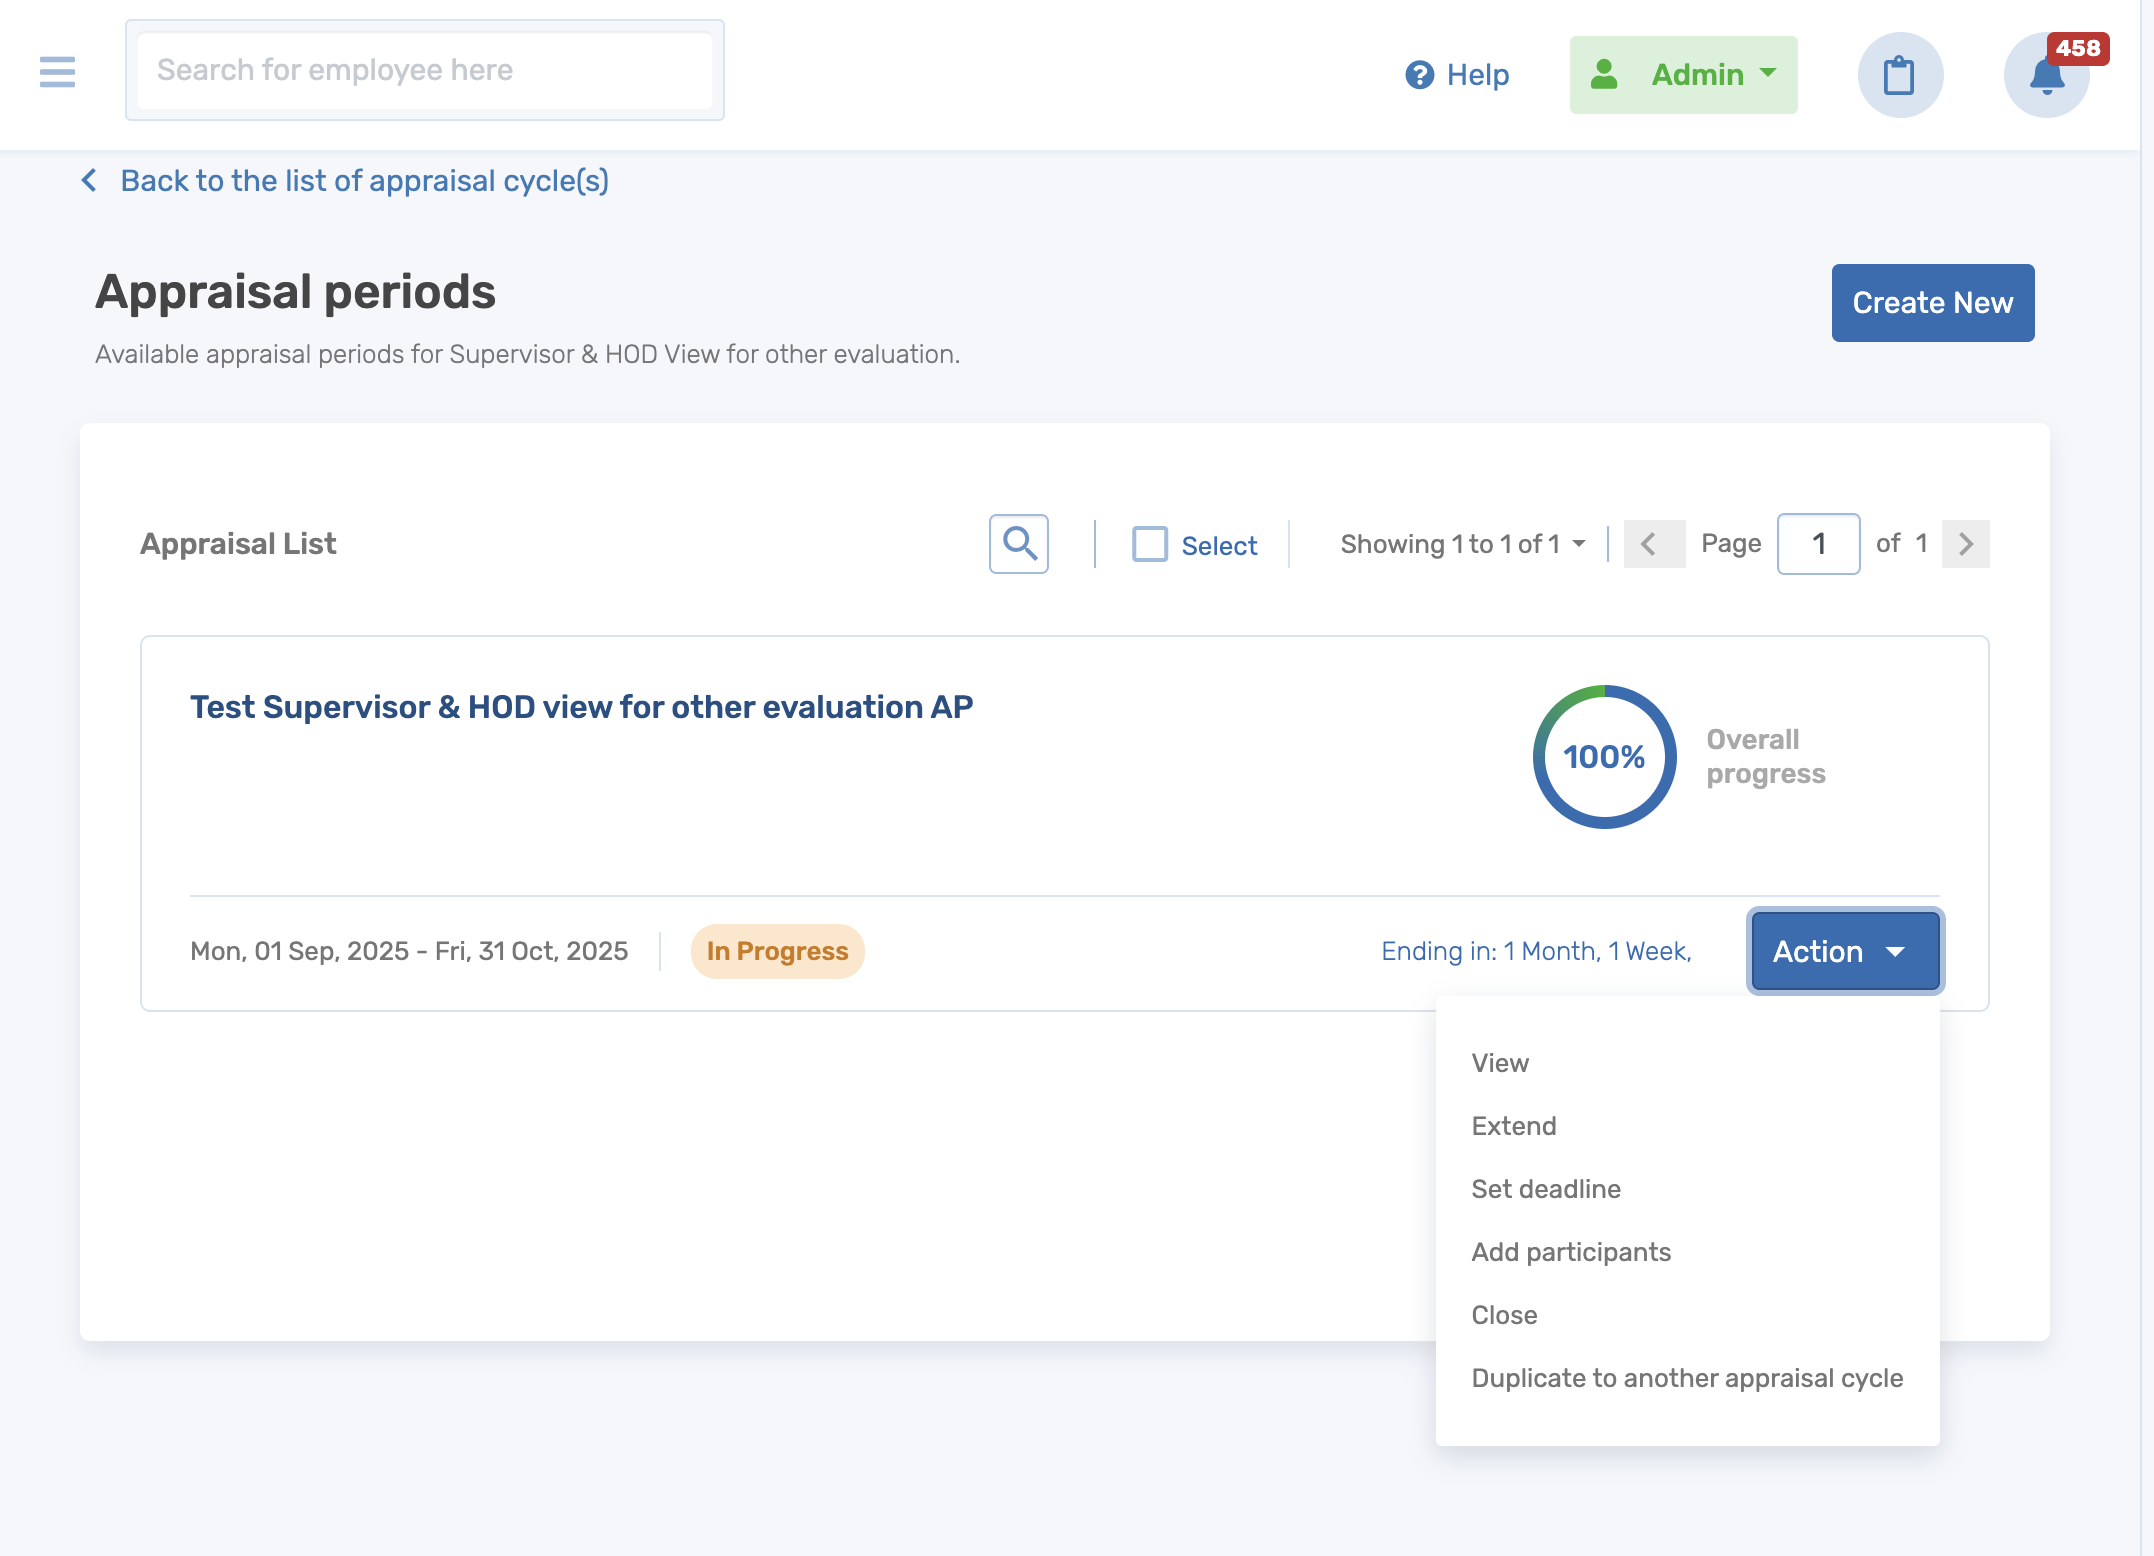Image resolution: width=2154 pixels, height=1556 pixels.
Task: Expand the Admin user dropdown
Action: coord(1683,75)
